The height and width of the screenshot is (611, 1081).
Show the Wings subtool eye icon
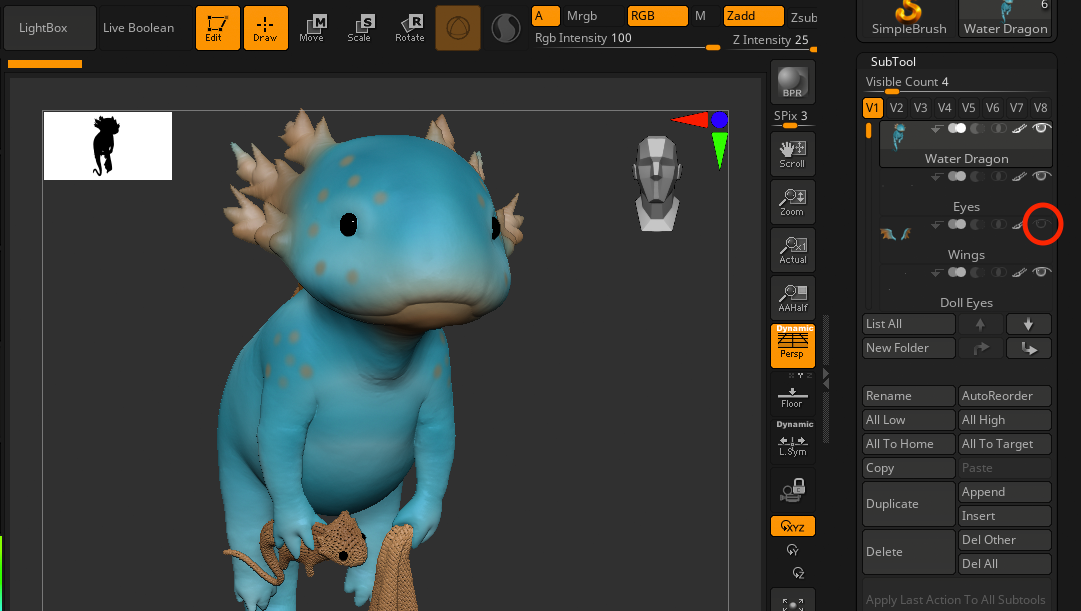point(1042,224)
